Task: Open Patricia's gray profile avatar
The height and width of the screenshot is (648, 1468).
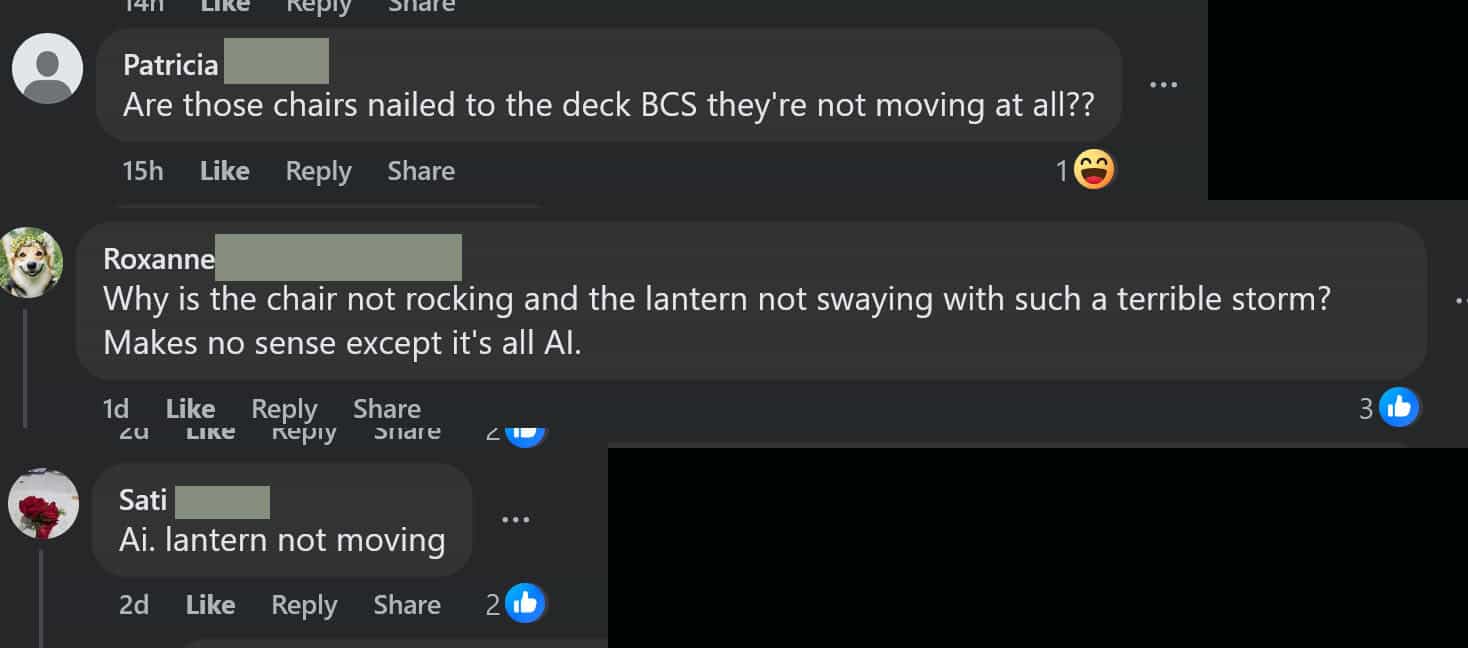Action: (47, 69)
